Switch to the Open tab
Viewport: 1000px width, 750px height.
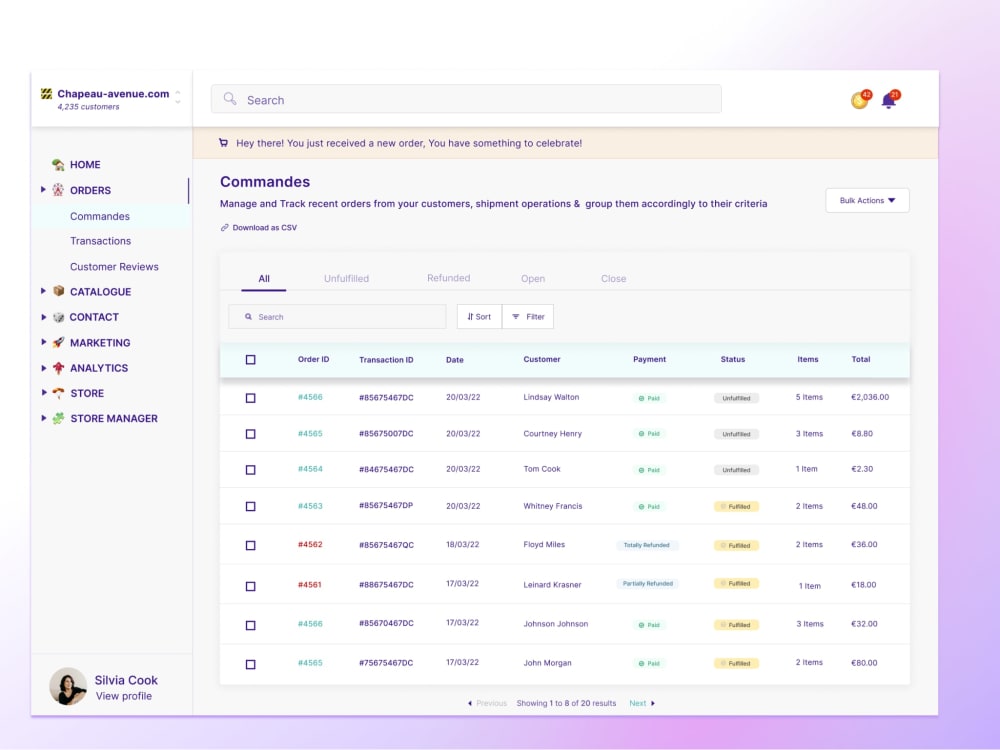pyautogui.click(x=533, y=279)
